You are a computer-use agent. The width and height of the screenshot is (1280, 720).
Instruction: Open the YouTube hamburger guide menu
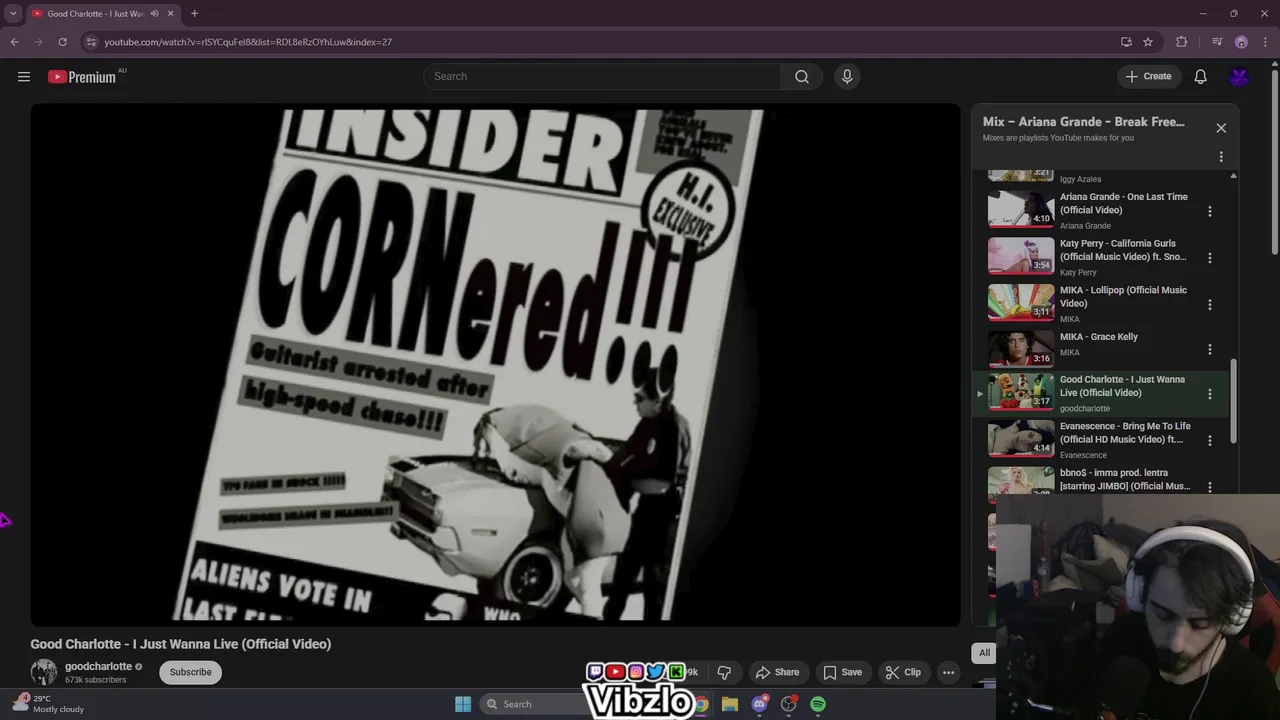24,76
